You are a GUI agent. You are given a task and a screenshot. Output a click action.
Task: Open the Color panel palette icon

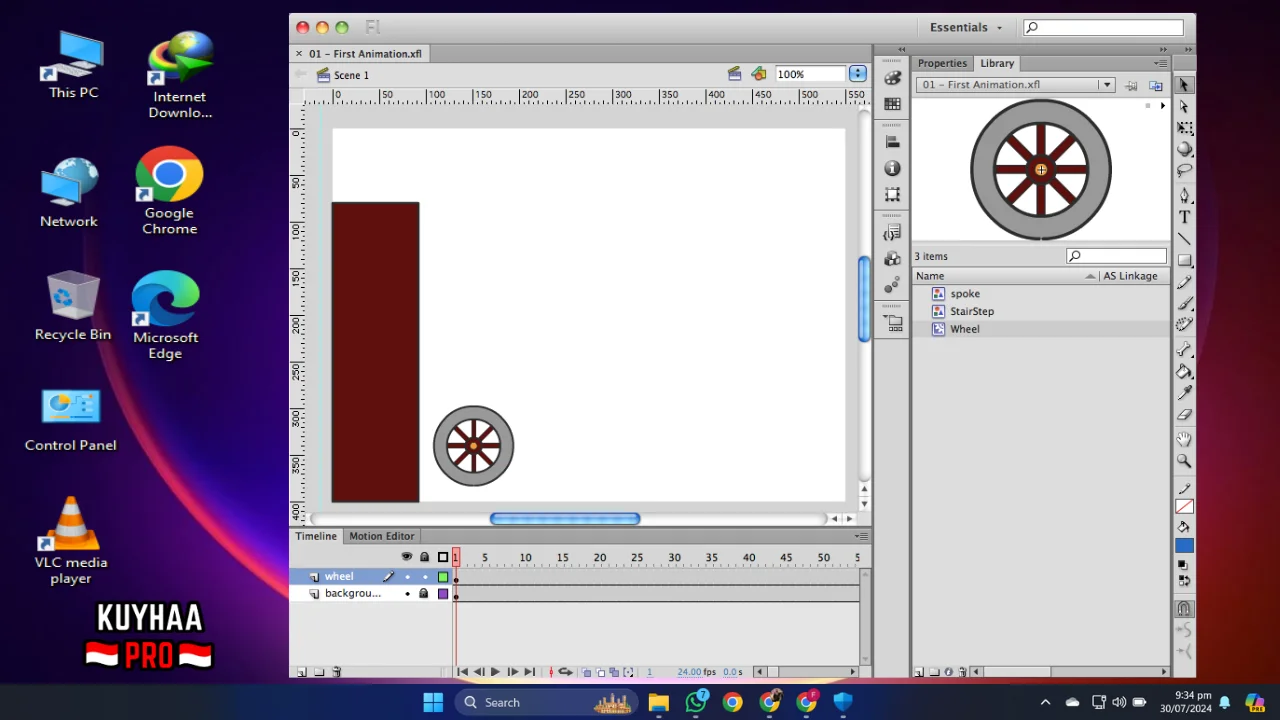pyautogui.click(x=892, y=78)
